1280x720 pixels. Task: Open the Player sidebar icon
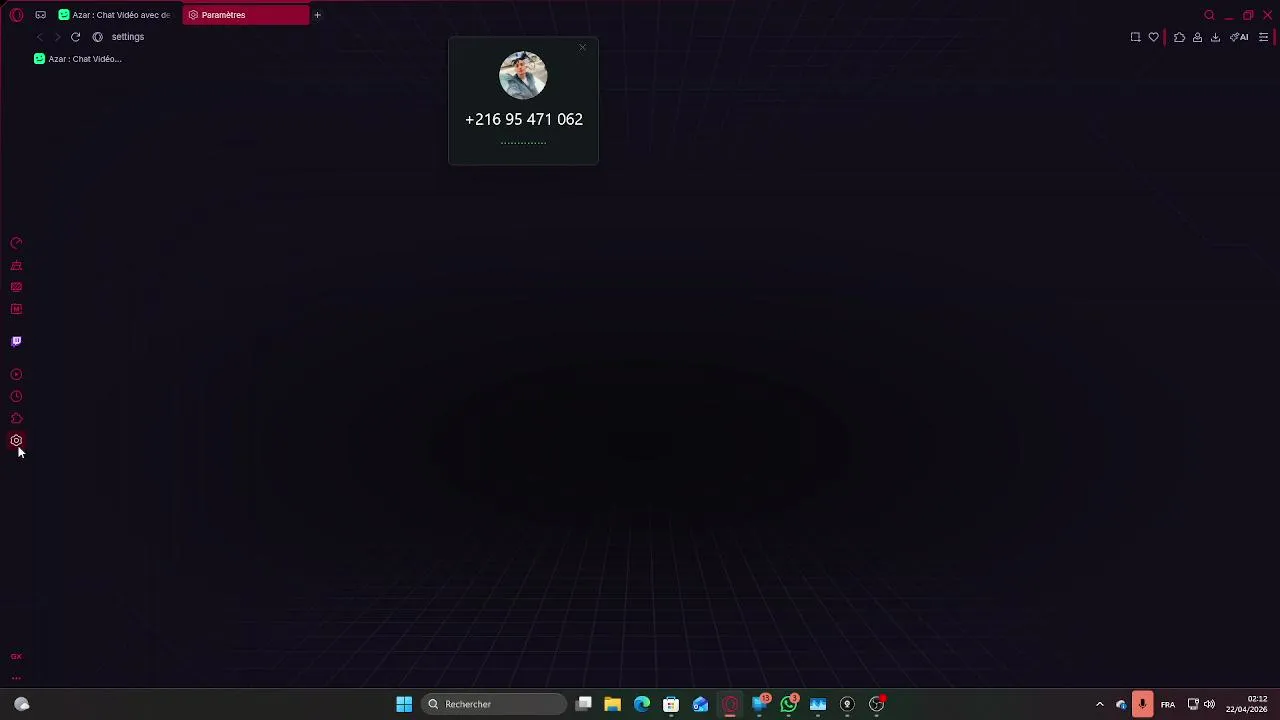[x=16, y=375]
